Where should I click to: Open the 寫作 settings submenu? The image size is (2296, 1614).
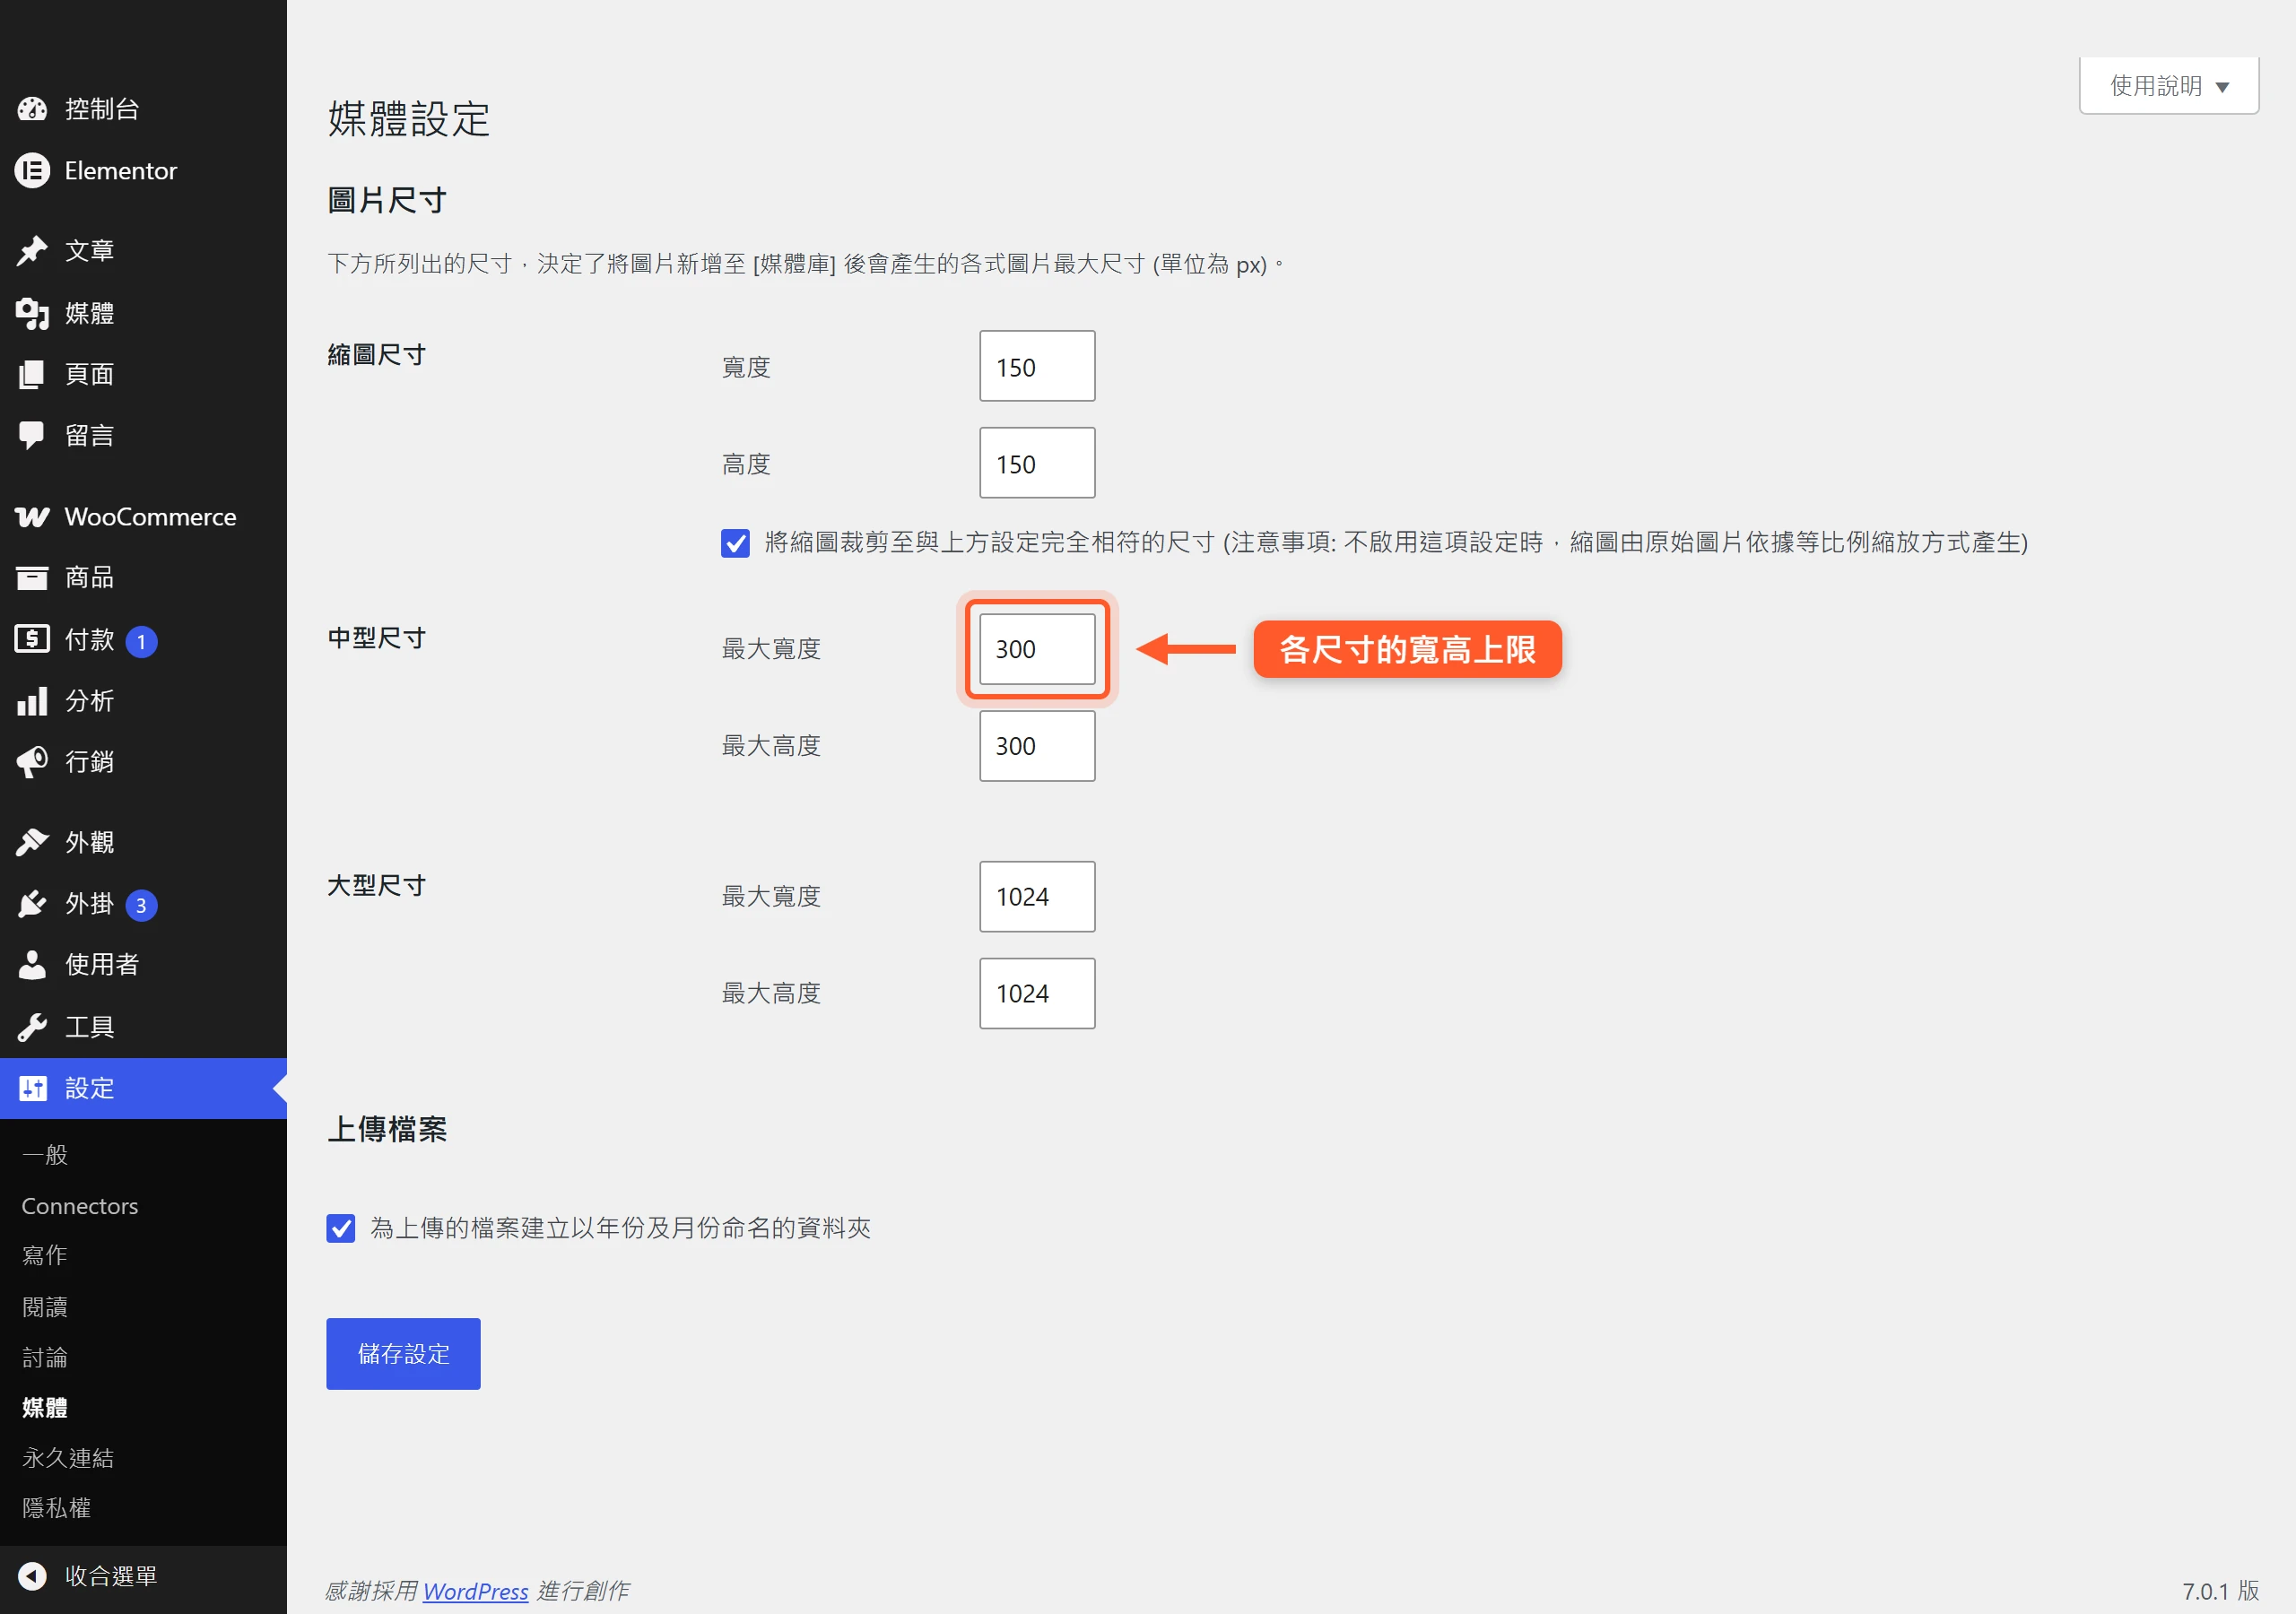45,1256
